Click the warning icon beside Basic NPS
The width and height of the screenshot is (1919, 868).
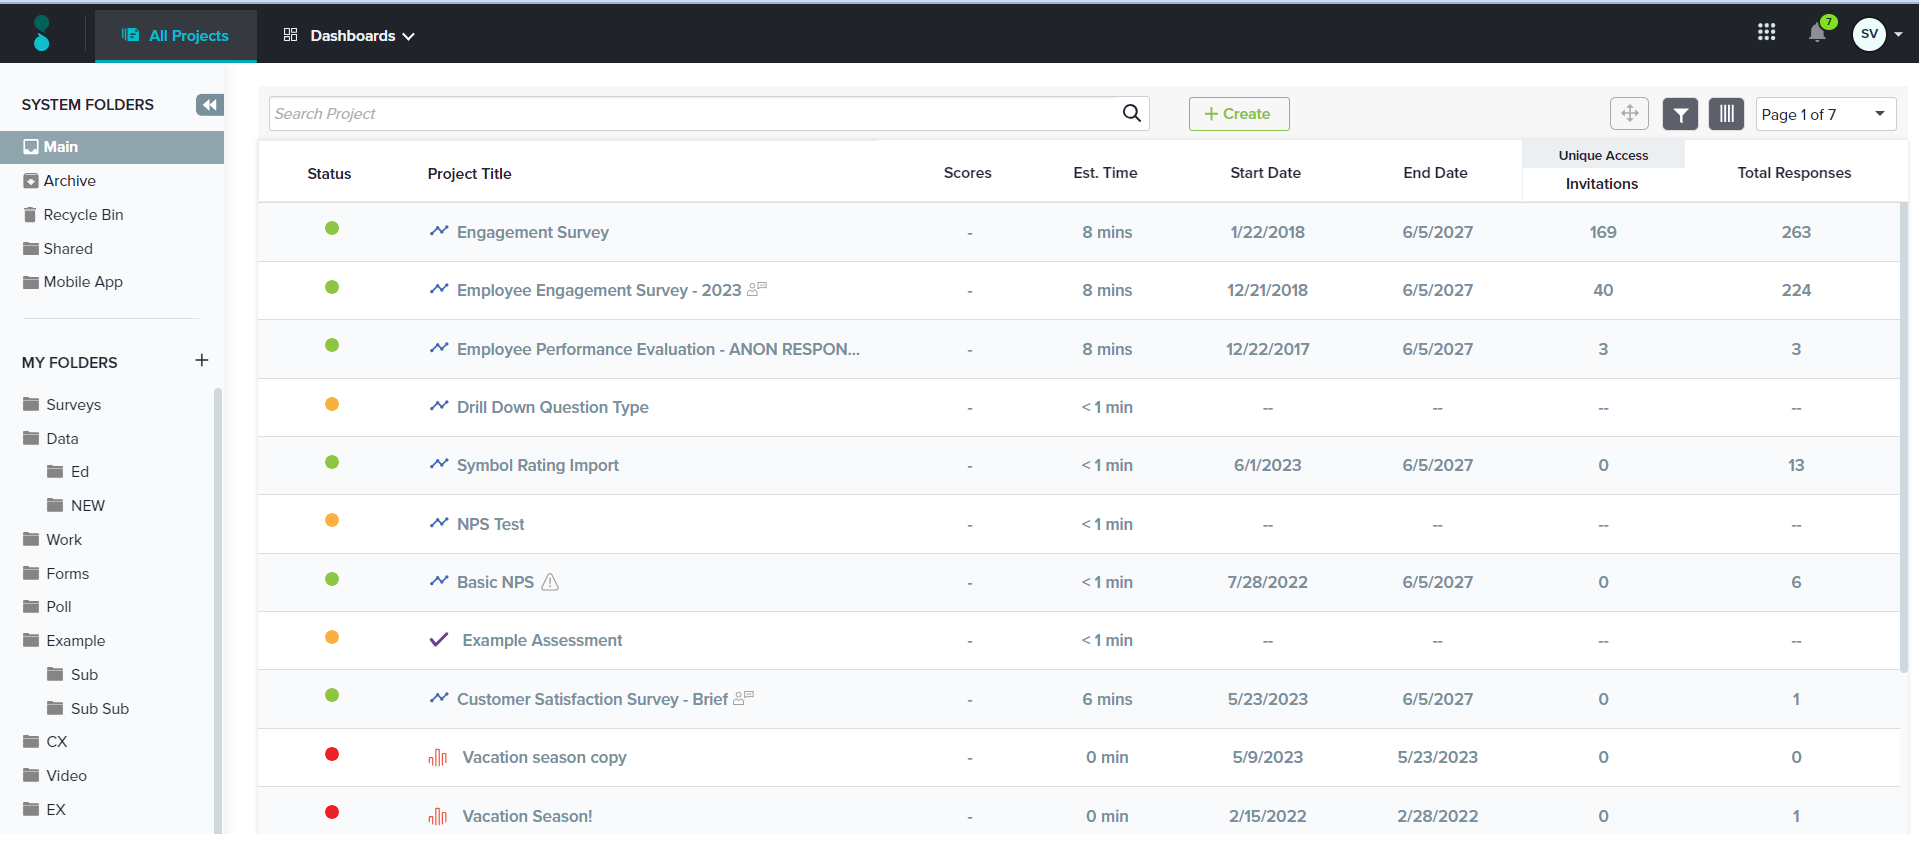(550, 582)
